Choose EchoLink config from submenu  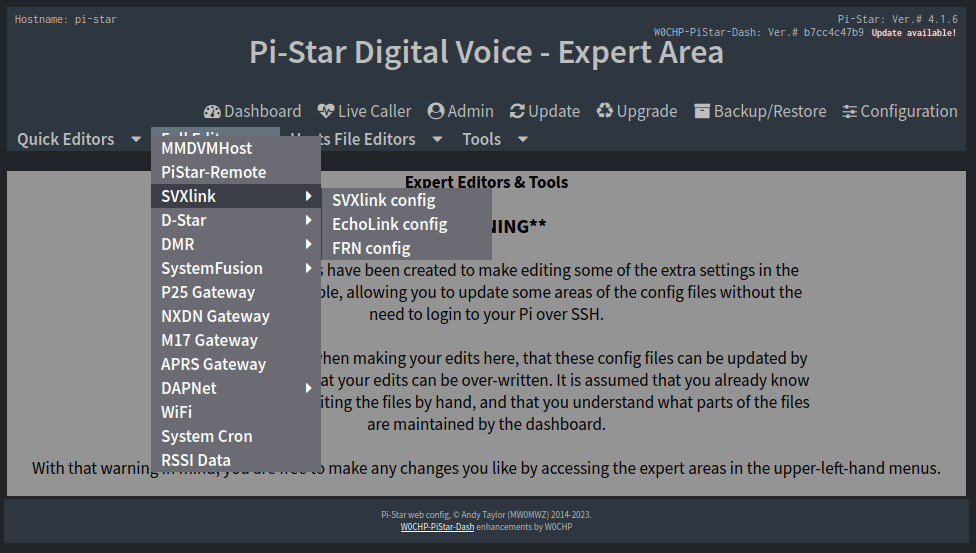tap(406, 224)
